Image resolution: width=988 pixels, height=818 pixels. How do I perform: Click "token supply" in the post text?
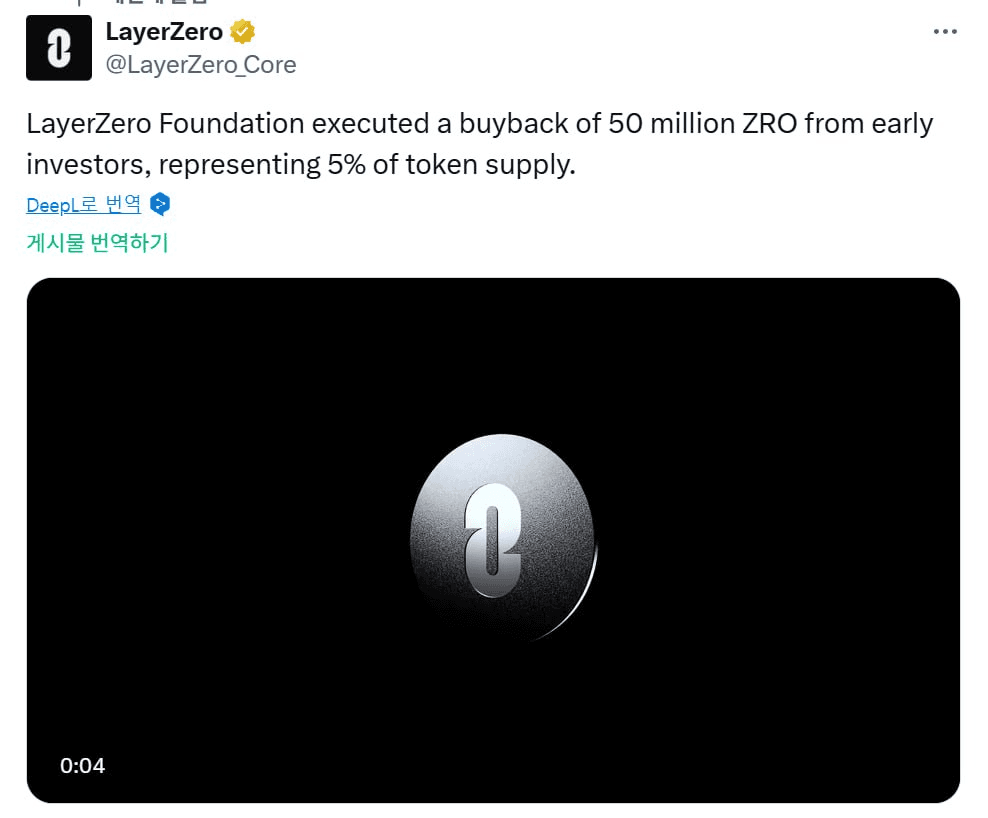(489, 164)
